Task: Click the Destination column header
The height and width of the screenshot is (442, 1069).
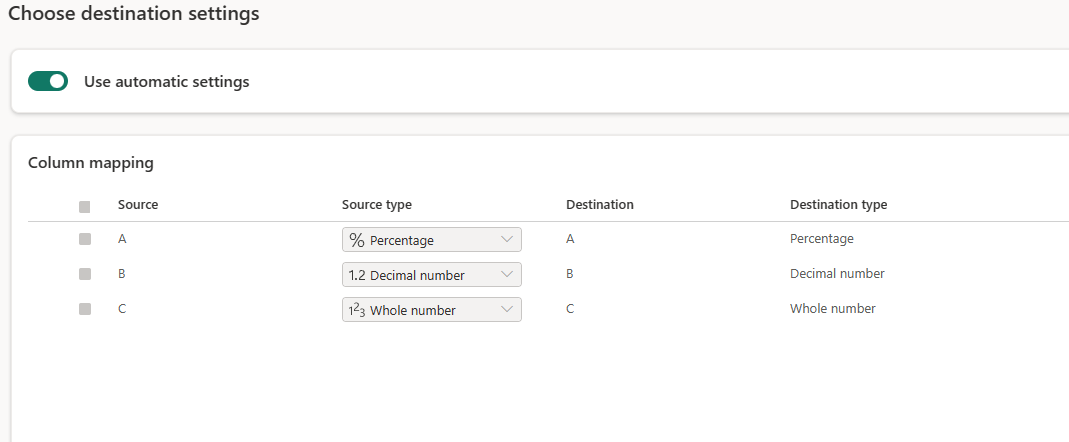Action: [x=600, y=205]
